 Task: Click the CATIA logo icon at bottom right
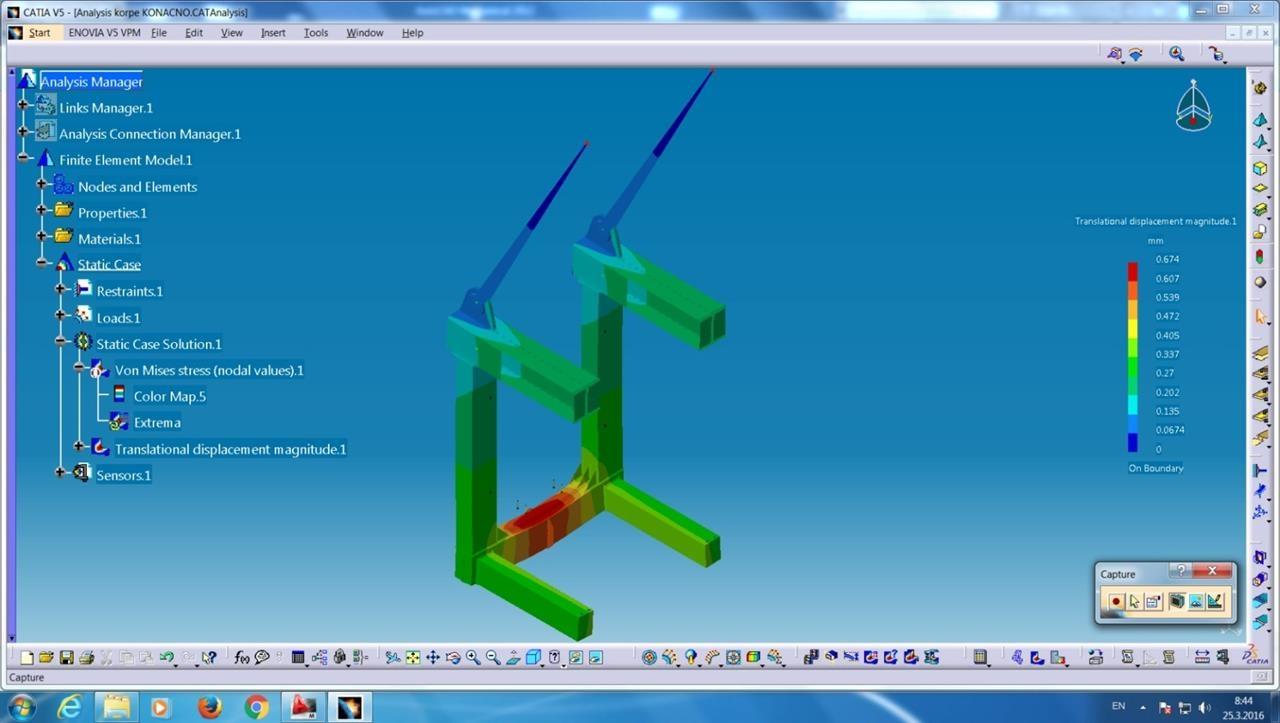(1257, 656)
